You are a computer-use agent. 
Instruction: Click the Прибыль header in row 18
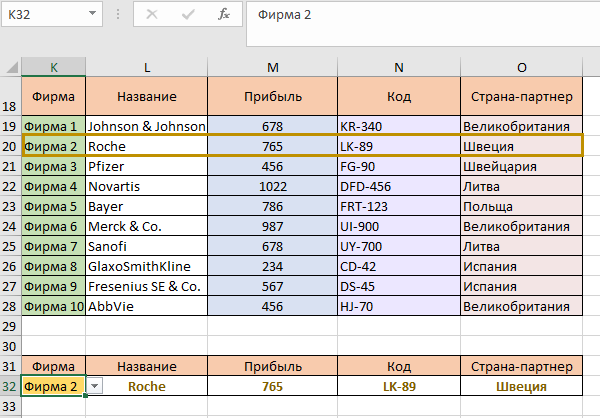coord(272,96)
